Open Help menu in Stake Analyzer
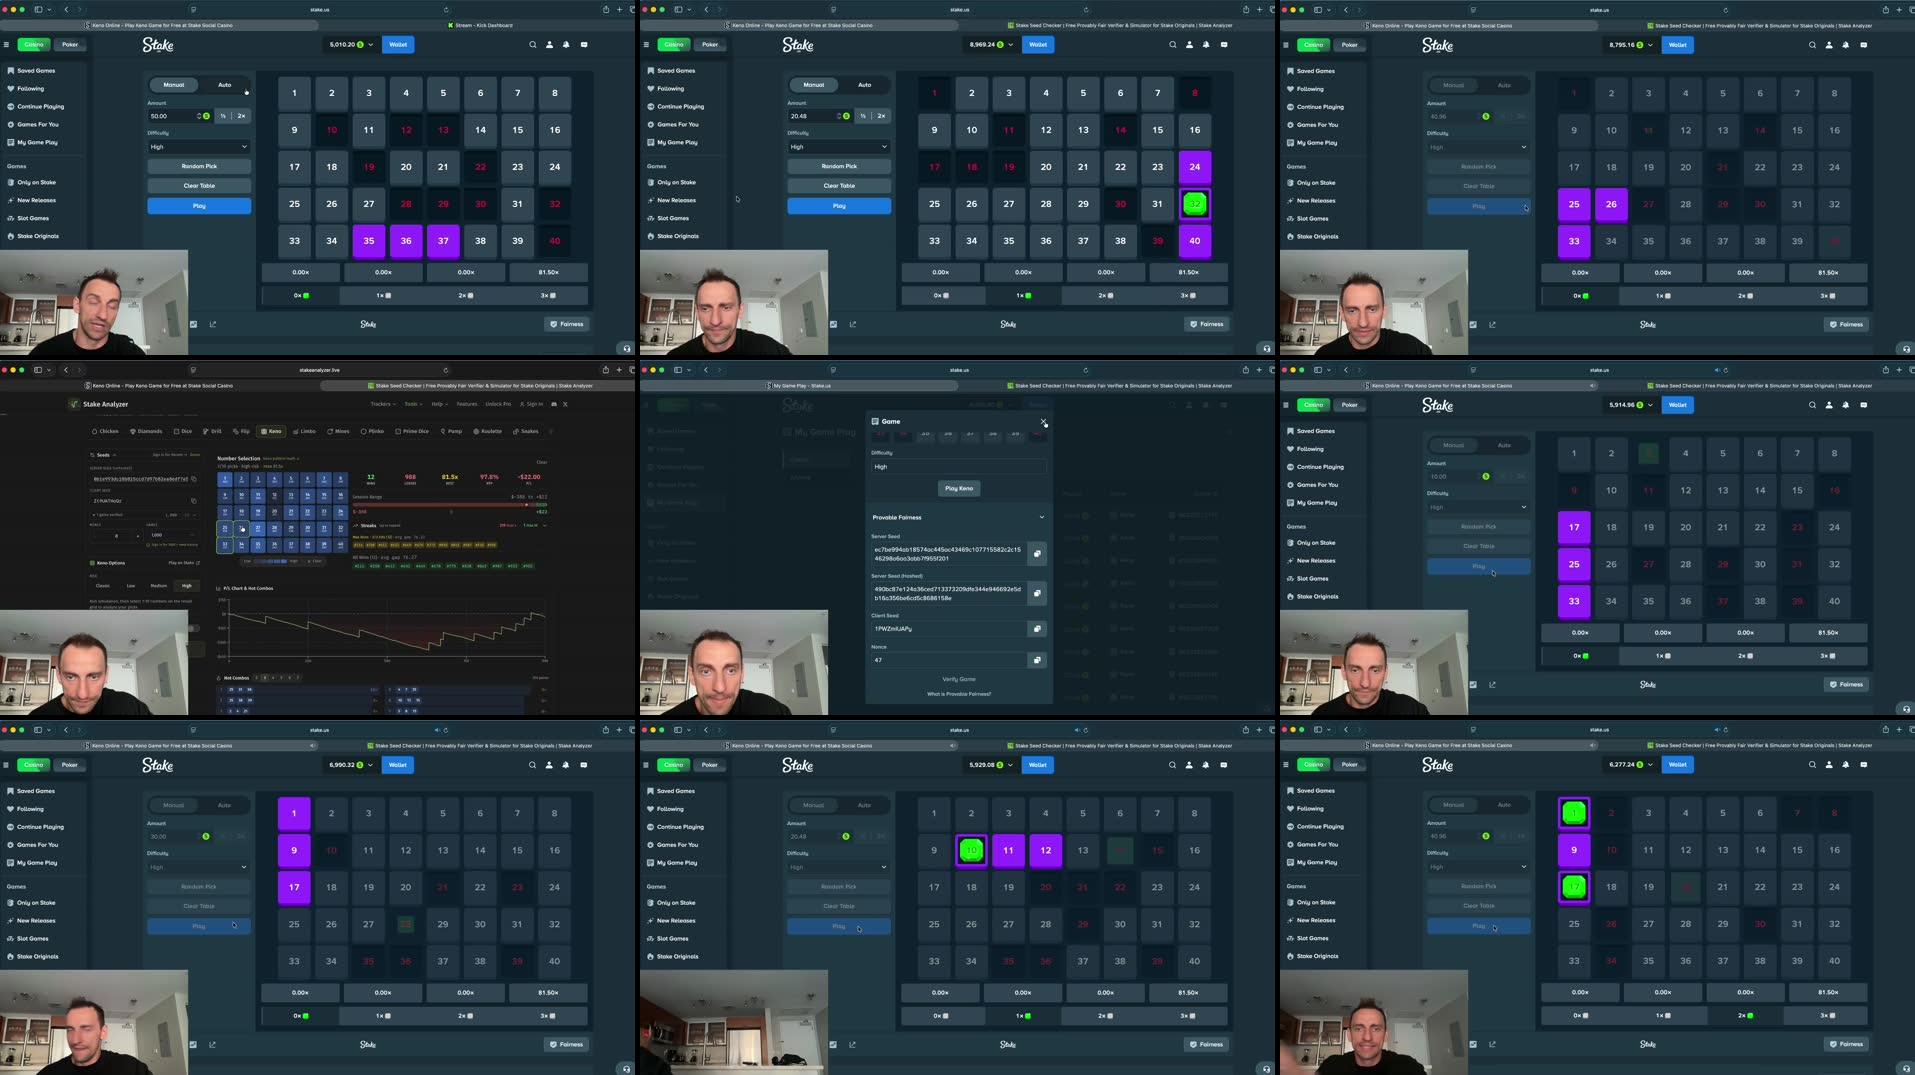Image resolution: width=1915 pixels, height=1075 pixels. [x=439, y=404]
